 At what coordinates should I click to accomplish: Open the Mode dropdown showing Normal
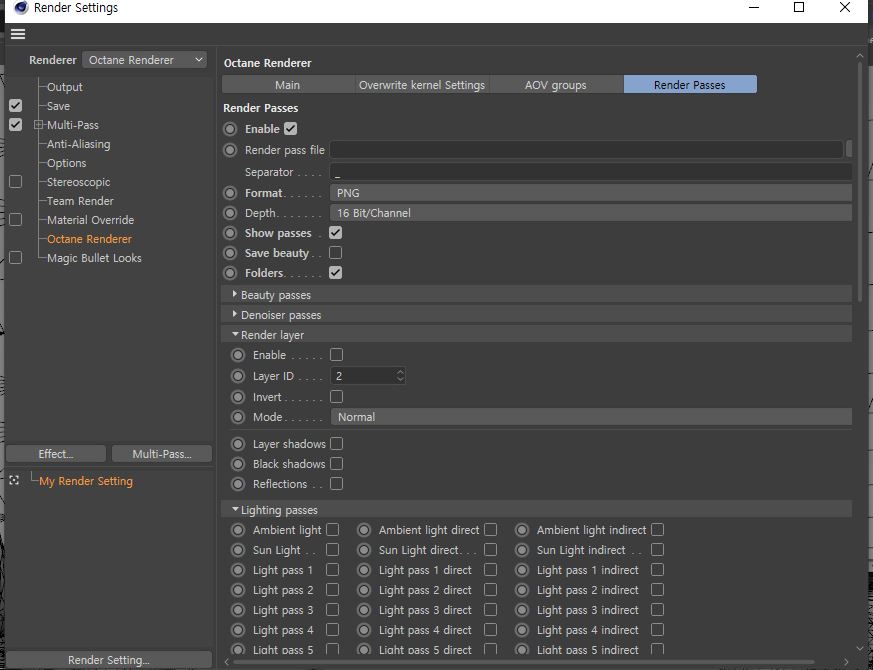591,417
